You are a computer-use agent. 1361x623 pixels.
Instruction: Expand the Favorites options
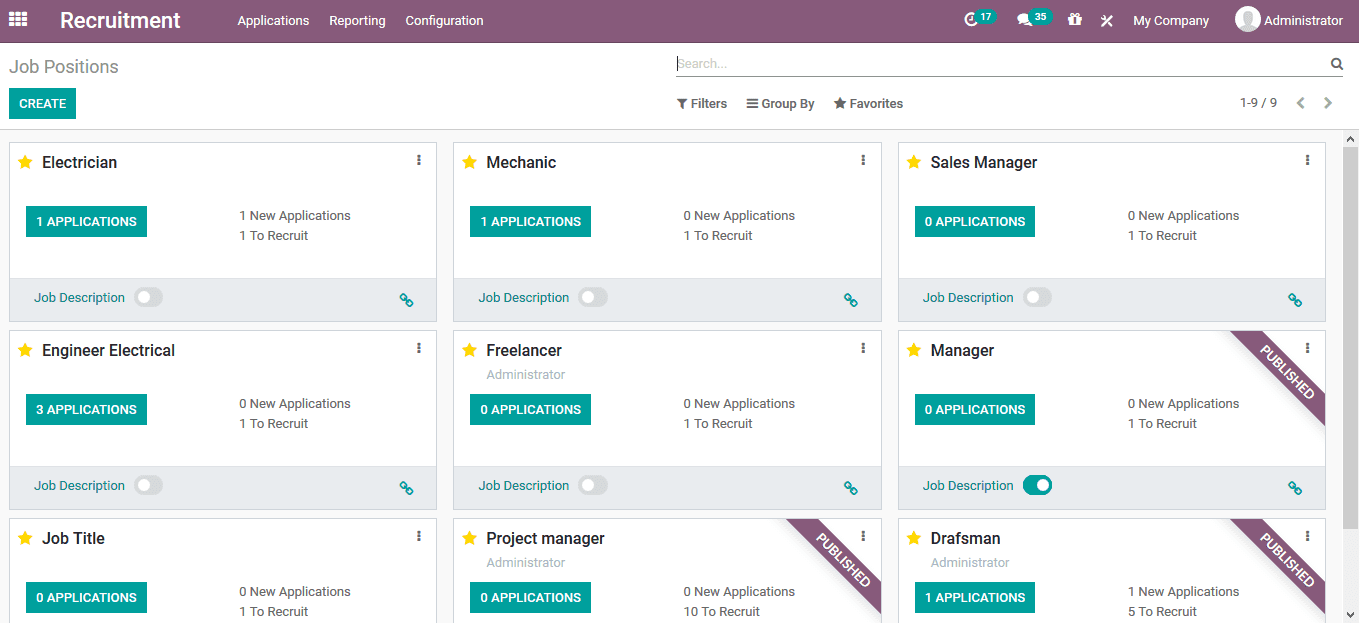coord(868,103)
